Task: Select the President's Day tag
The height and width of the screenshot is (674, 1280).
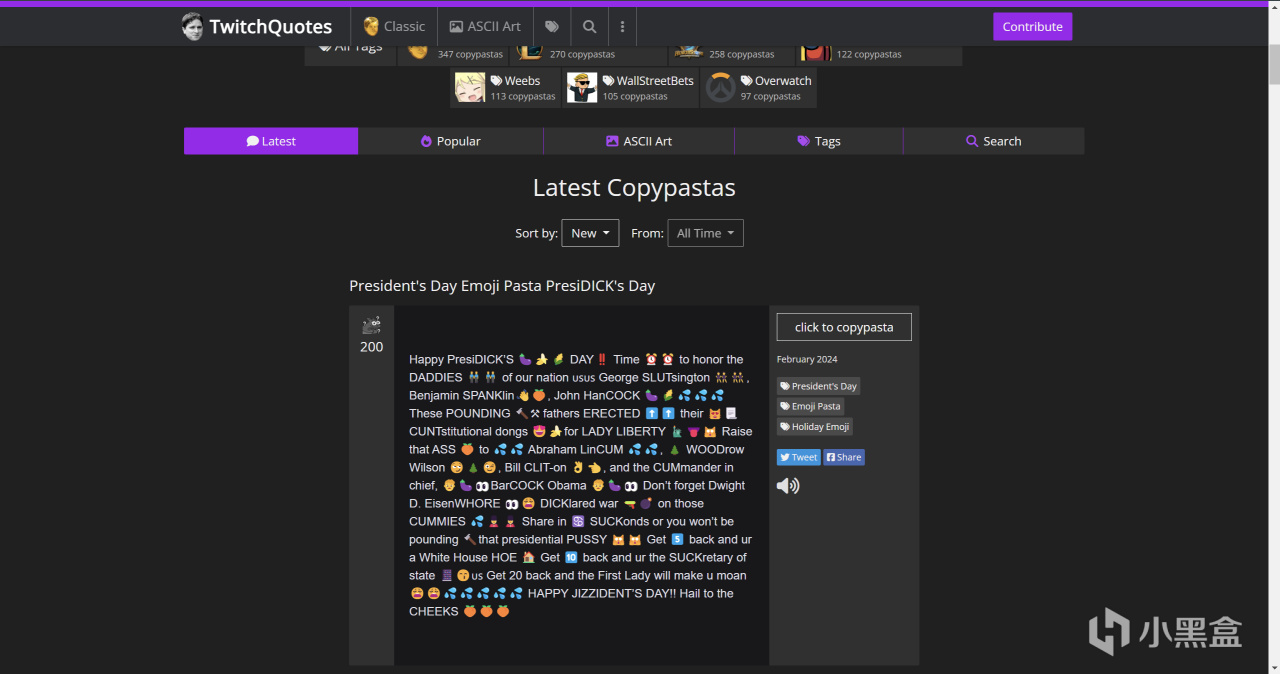Action: (x=818, y=386)
